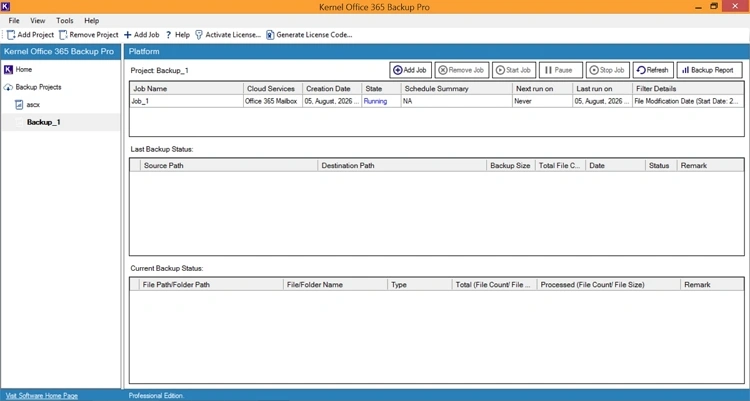
Task: Click Status header in Last Backup Status
Action: [x=661, y=166]
